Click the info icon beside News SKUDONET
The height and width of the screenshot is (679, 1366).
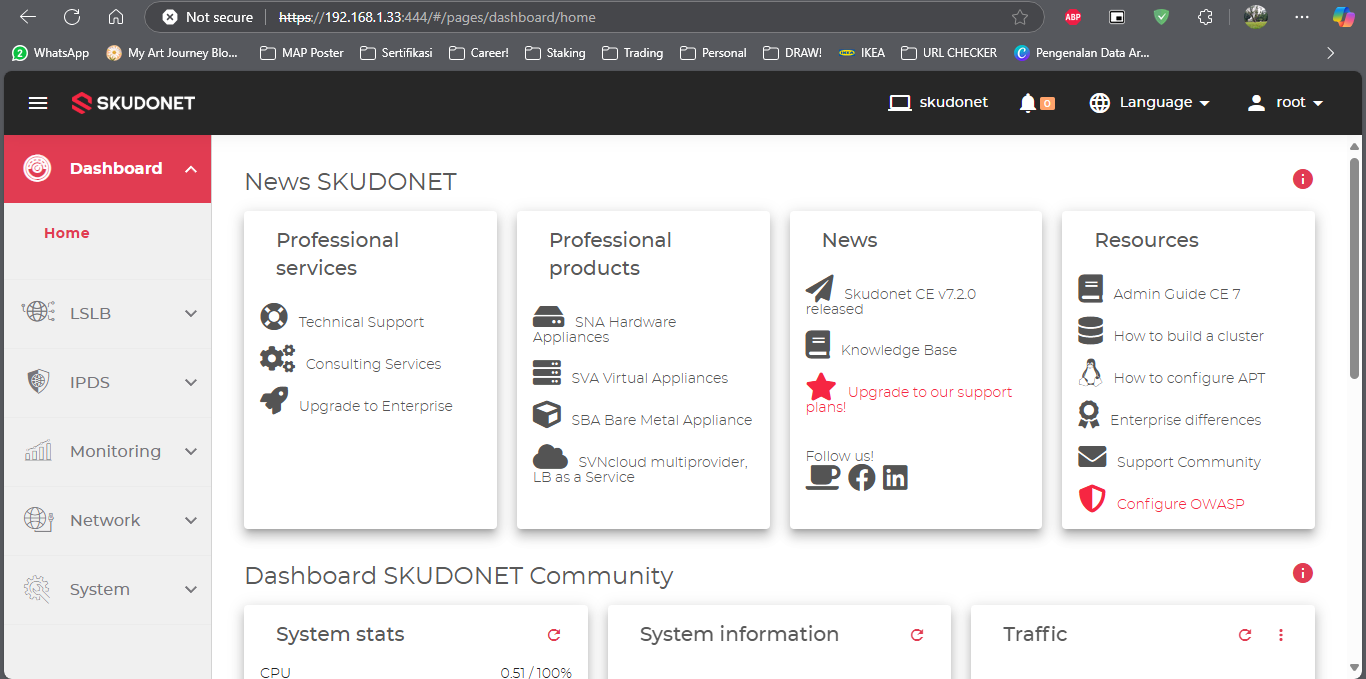(1302, 180)
